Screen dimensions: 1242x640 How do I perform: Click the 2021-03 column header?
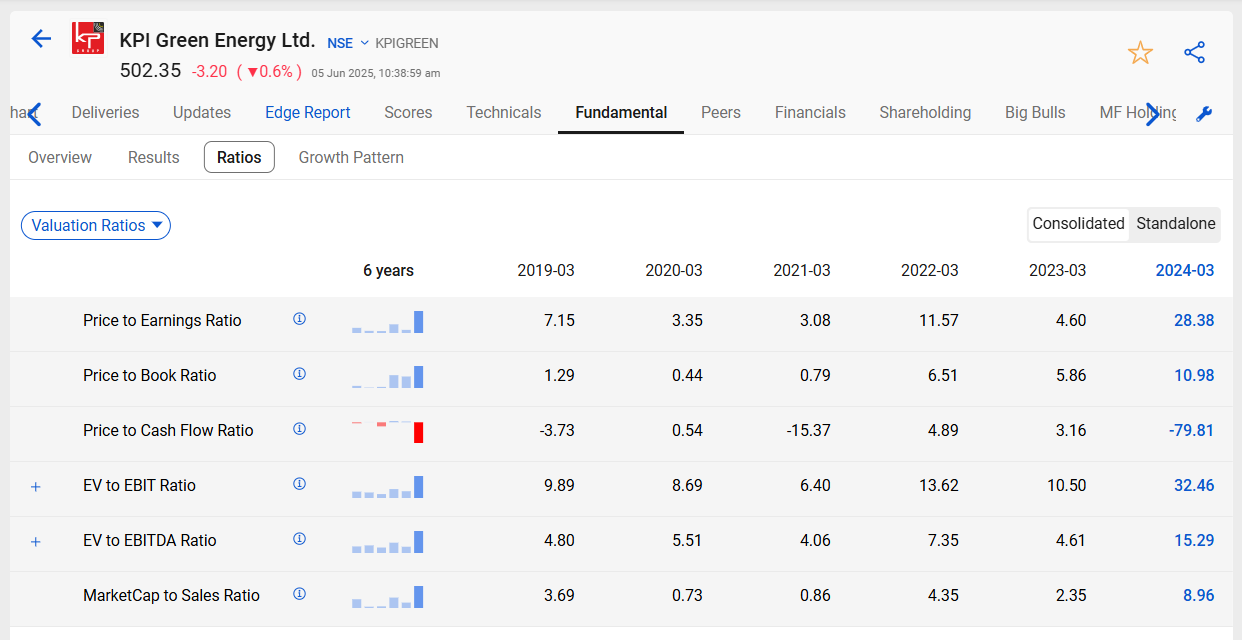click(802, 271)
